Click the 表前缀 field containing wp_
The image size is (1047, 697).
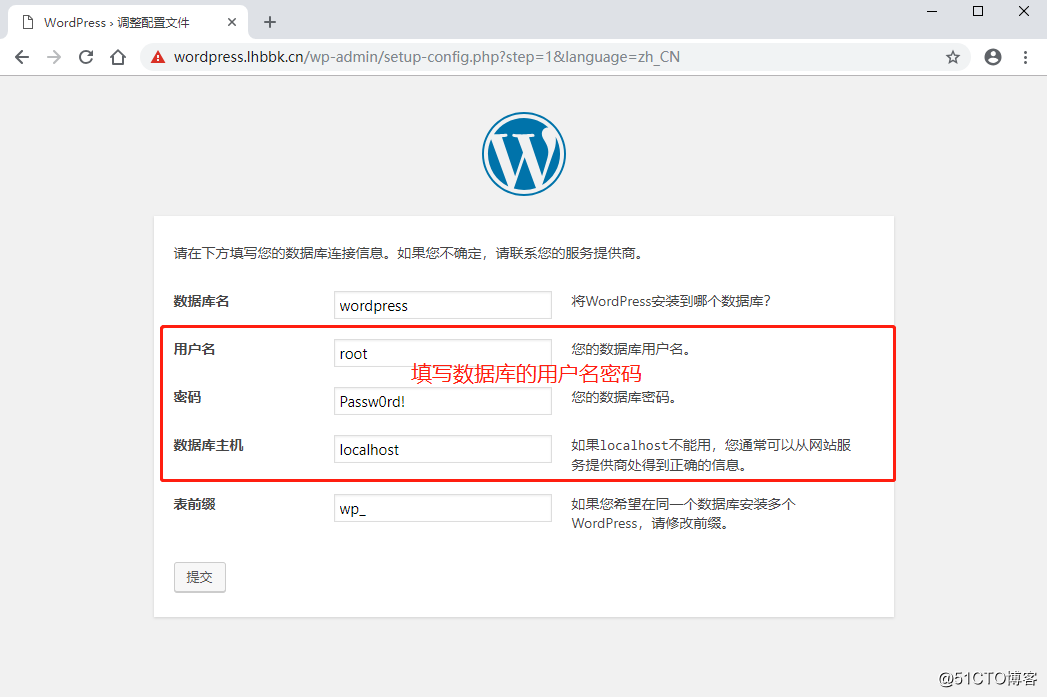[443, 508]
